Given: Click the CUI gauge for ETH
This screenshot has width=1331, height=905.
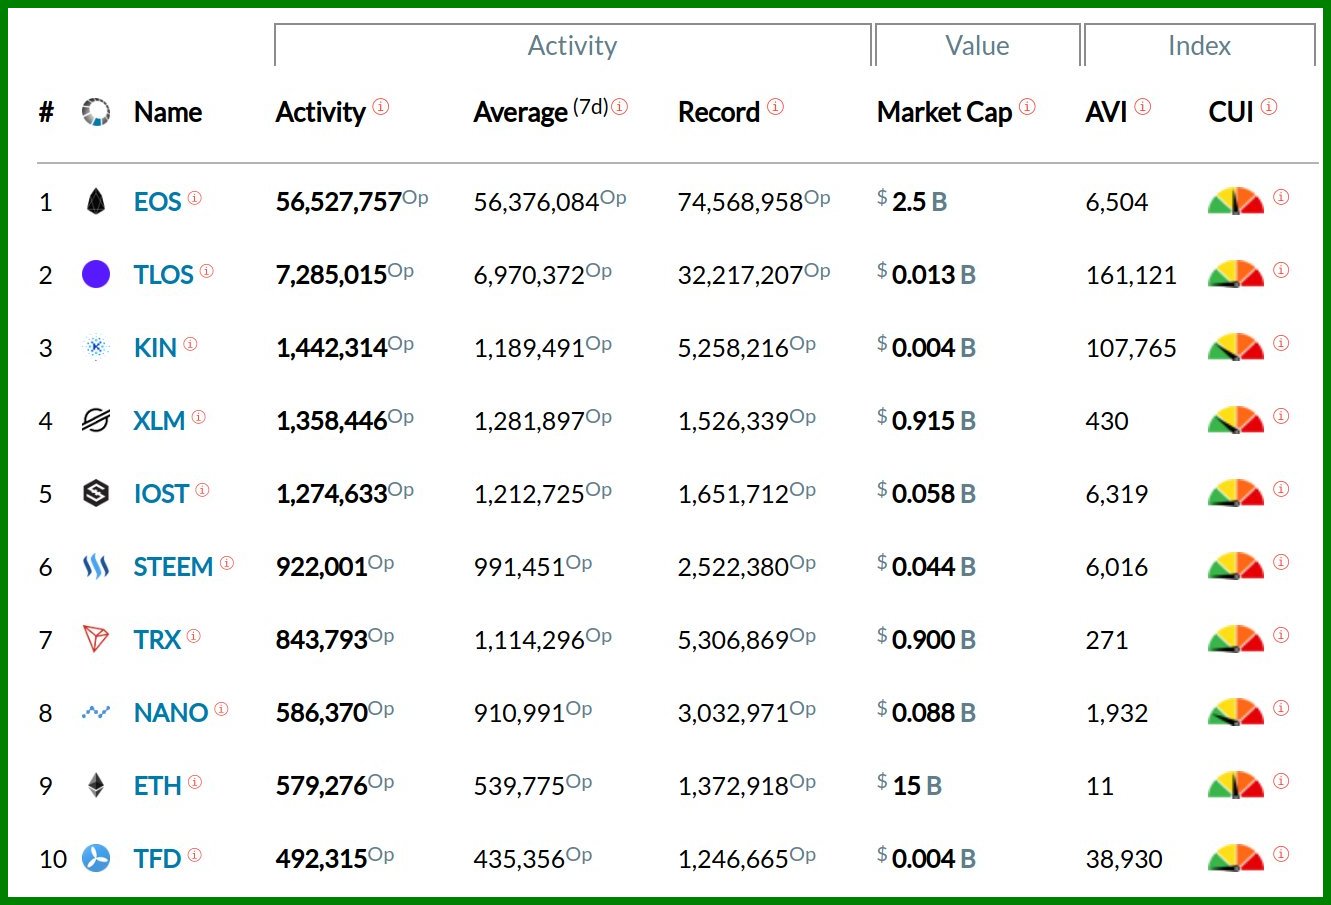Looking at the screenshot, I should [1235, 786].
